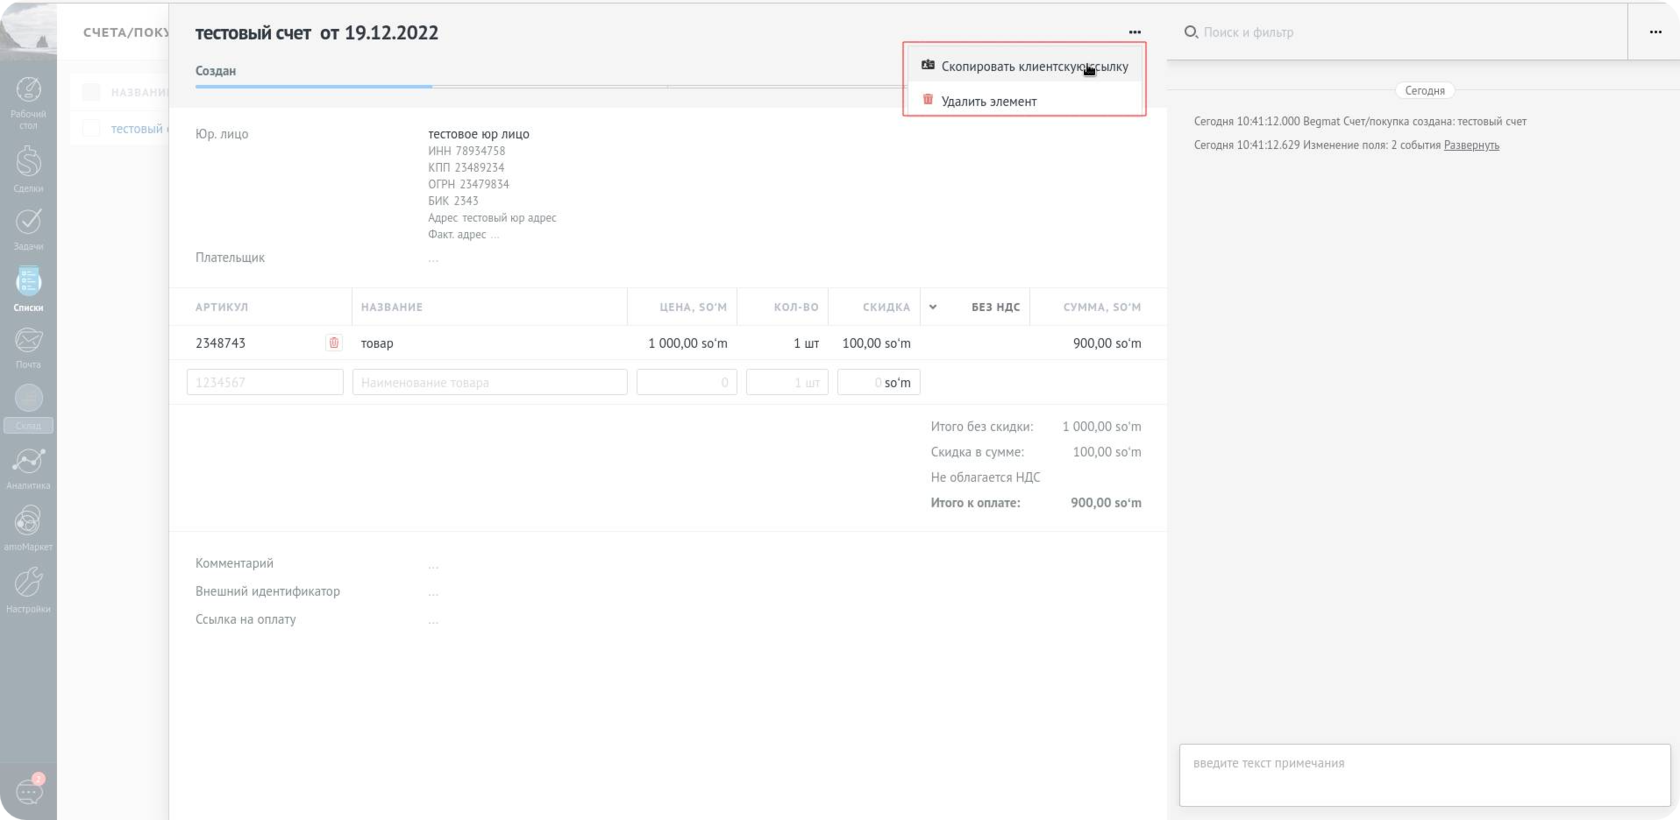
Task: Toggle the header checkbox in list
Action: pos(91,92)
